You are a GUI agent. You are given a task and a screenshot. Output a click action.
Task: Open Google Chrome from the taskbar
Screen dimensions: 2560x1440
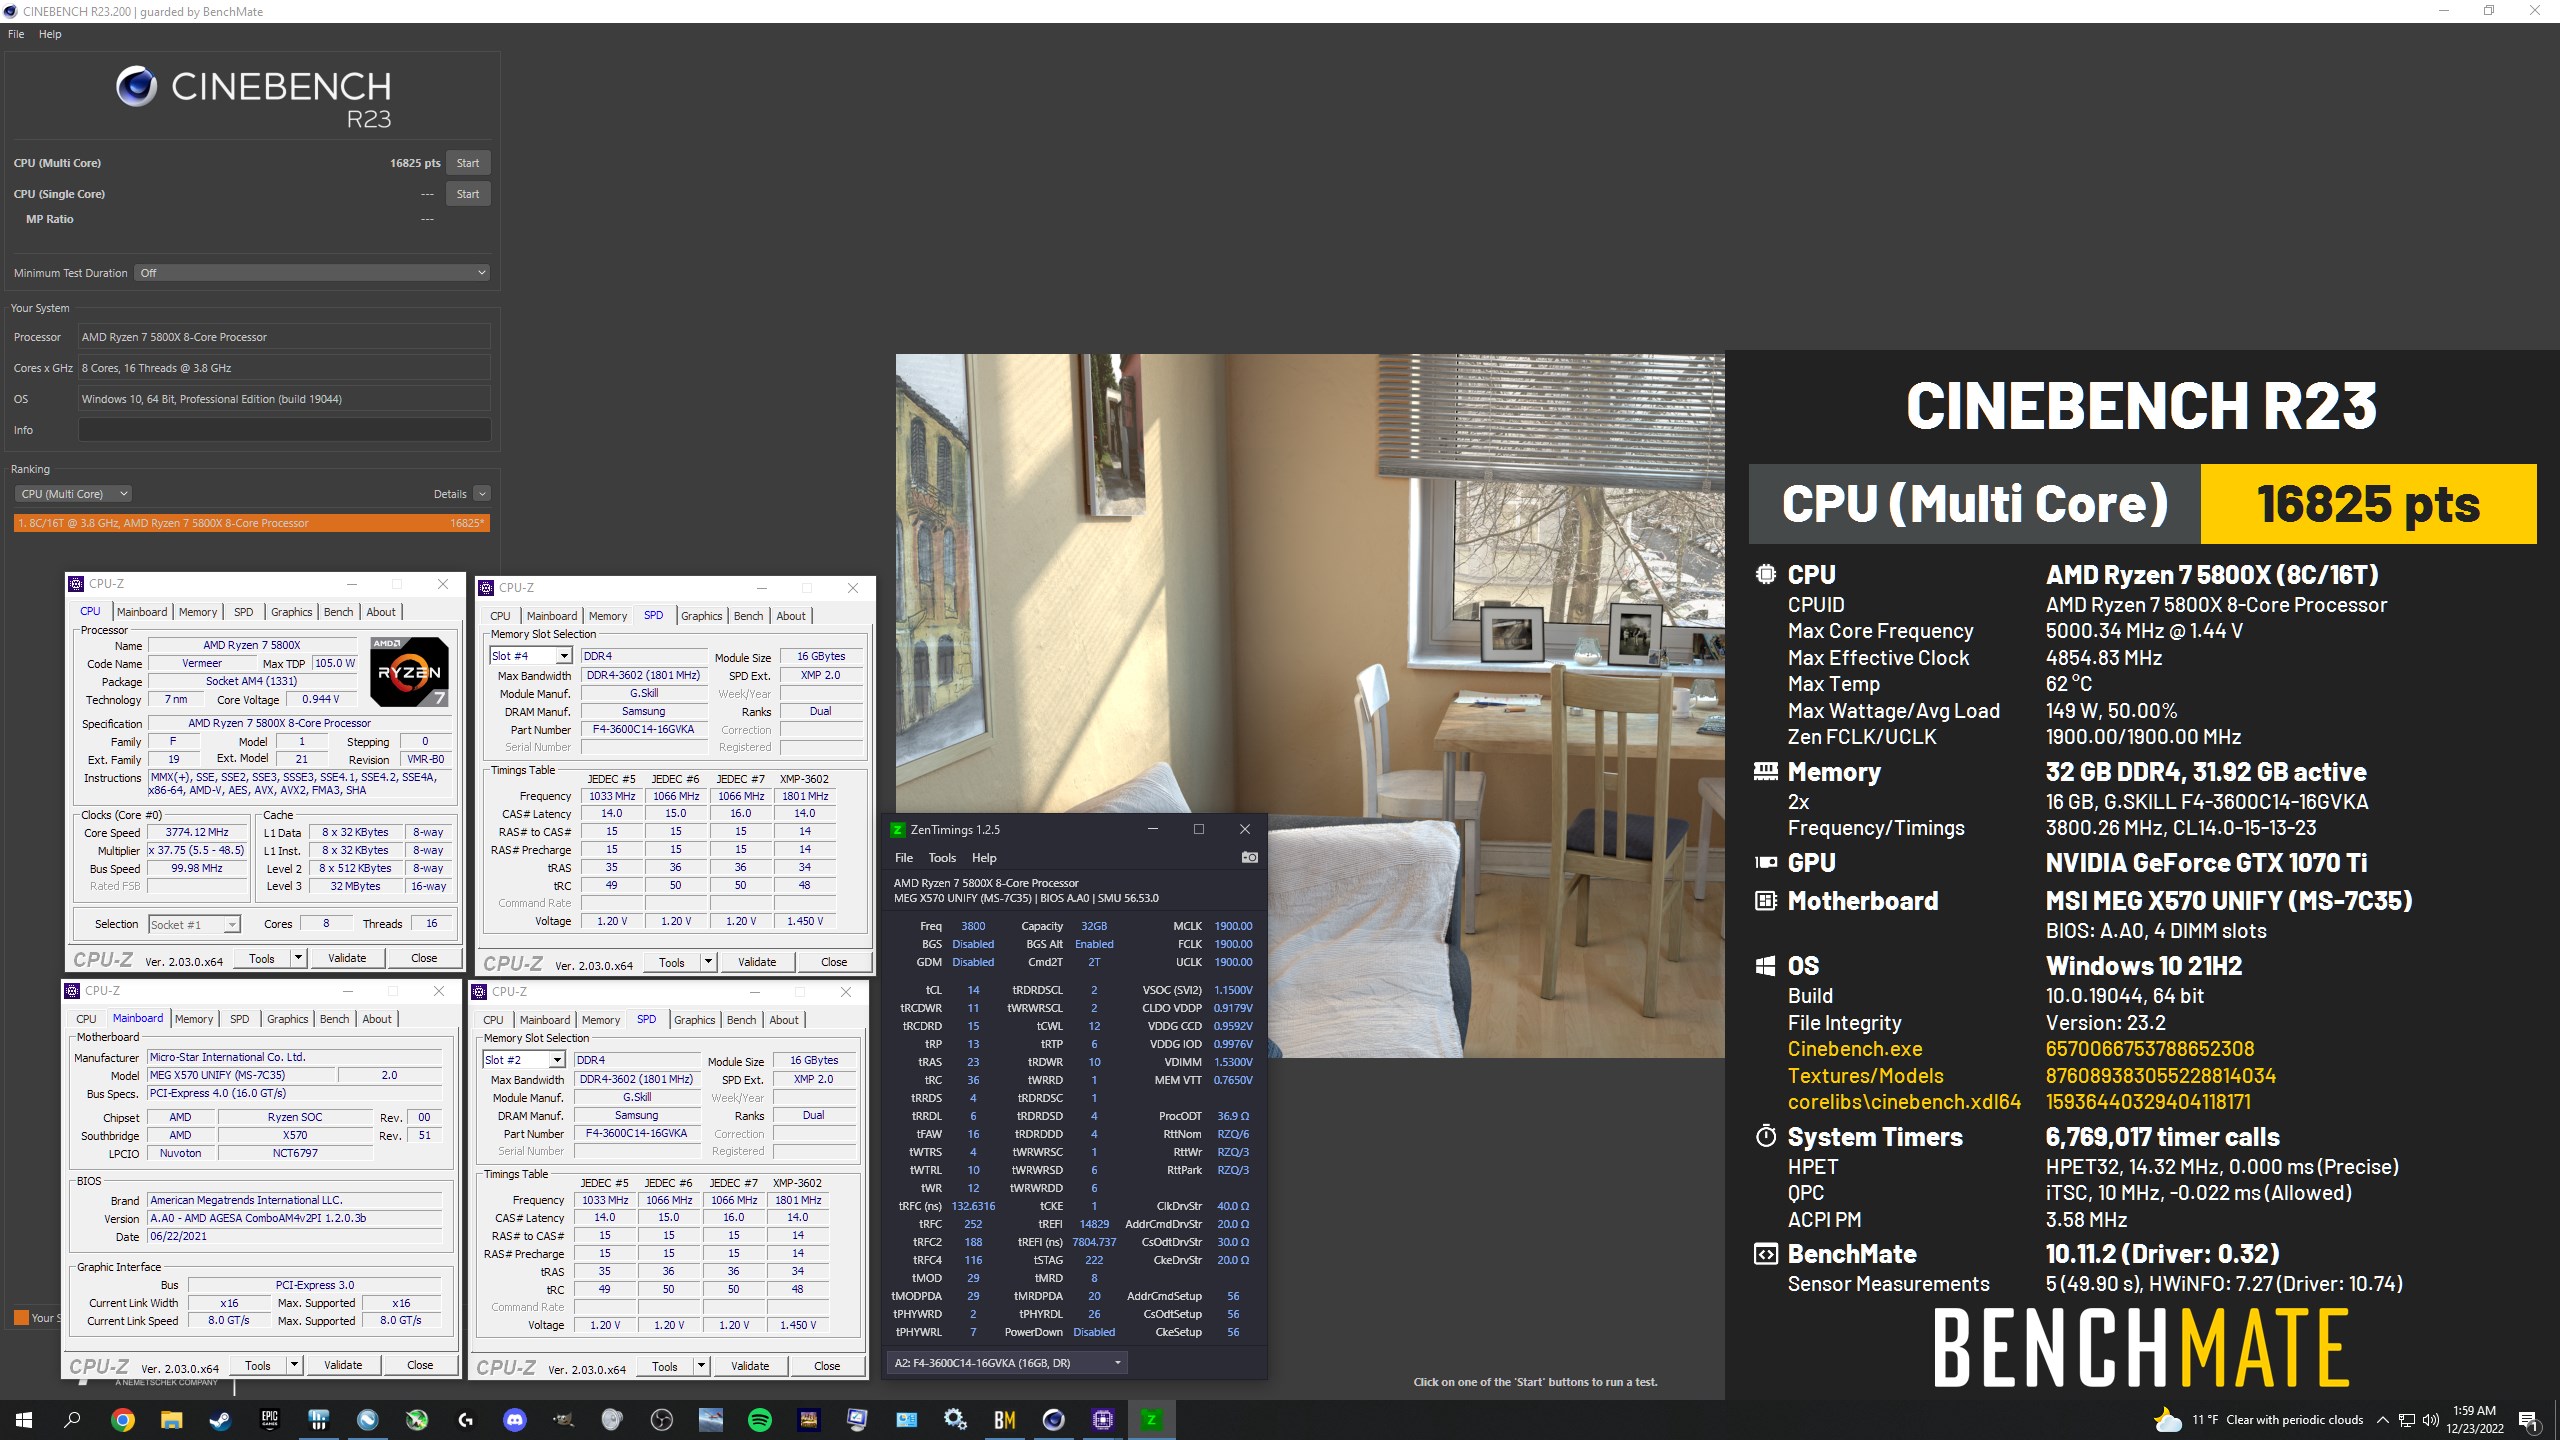(122, 1419)
